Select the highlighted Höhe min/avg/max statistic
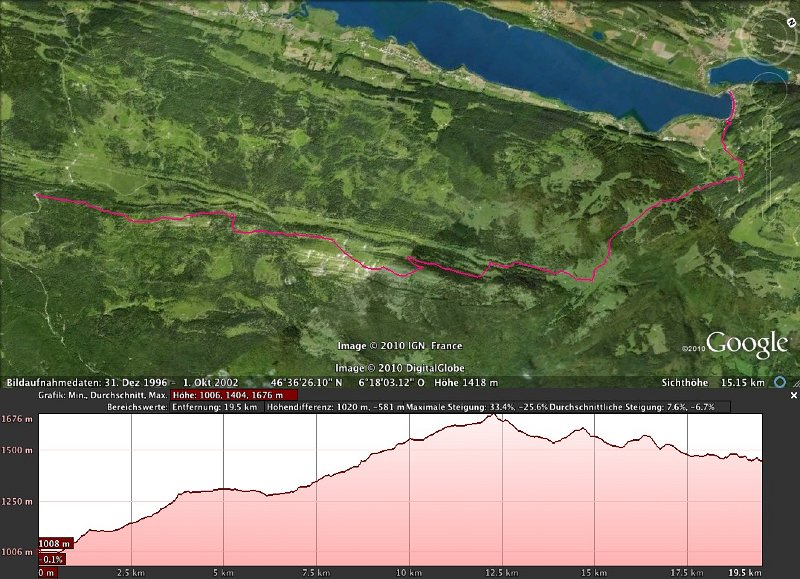 228,395
